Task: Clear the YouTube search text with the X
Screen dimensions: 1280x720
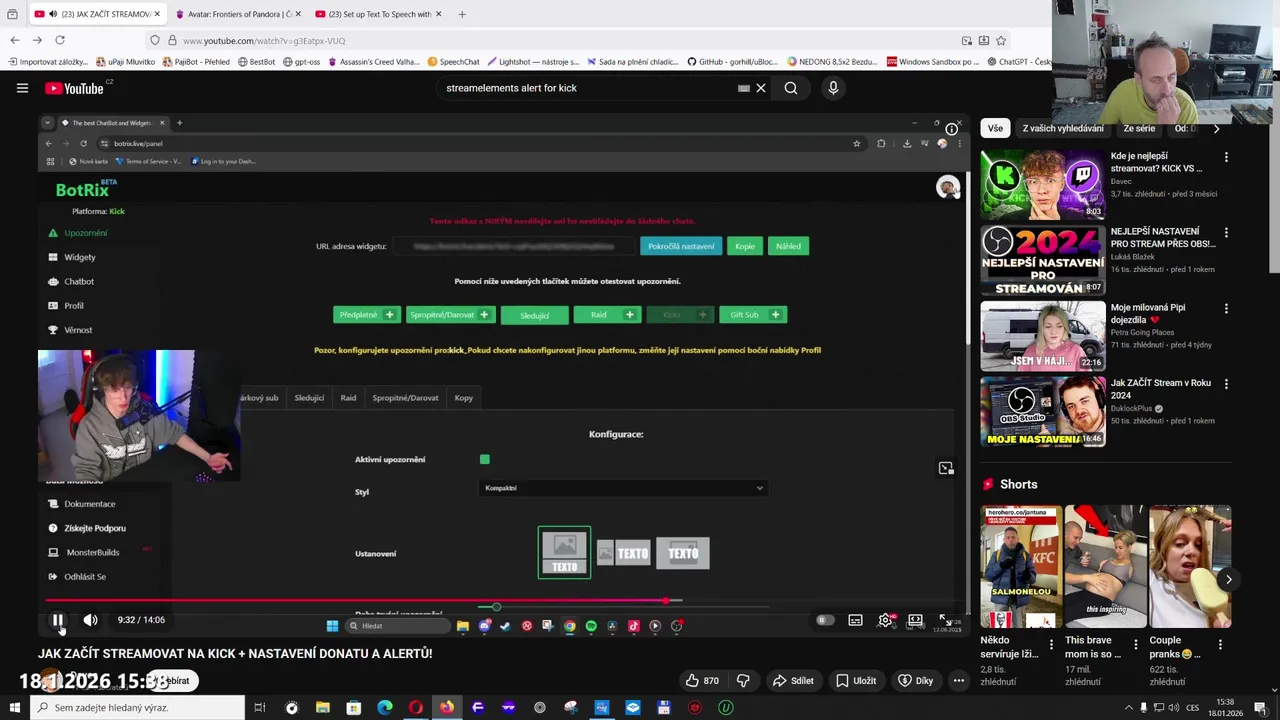Action: point(761,88)
